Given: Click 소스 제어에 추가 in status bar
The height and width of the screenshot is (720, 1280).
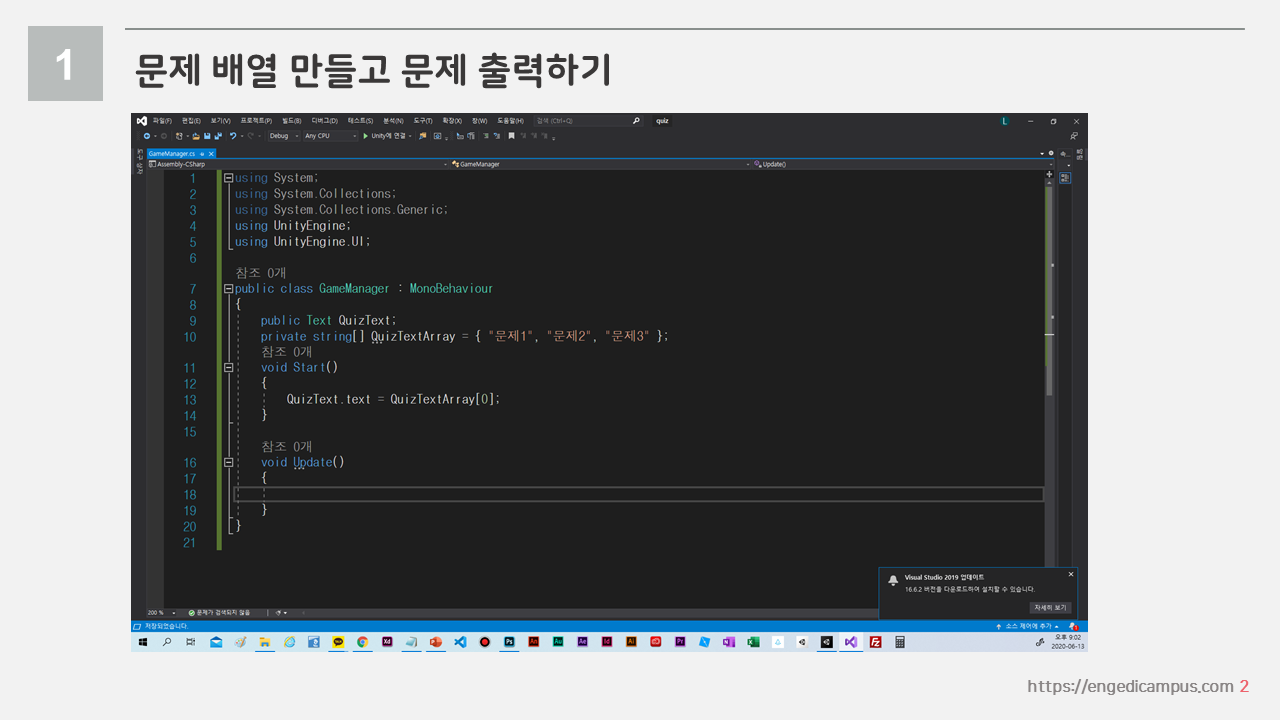Looking at the screenshot, I should (x=1029, y=626).
